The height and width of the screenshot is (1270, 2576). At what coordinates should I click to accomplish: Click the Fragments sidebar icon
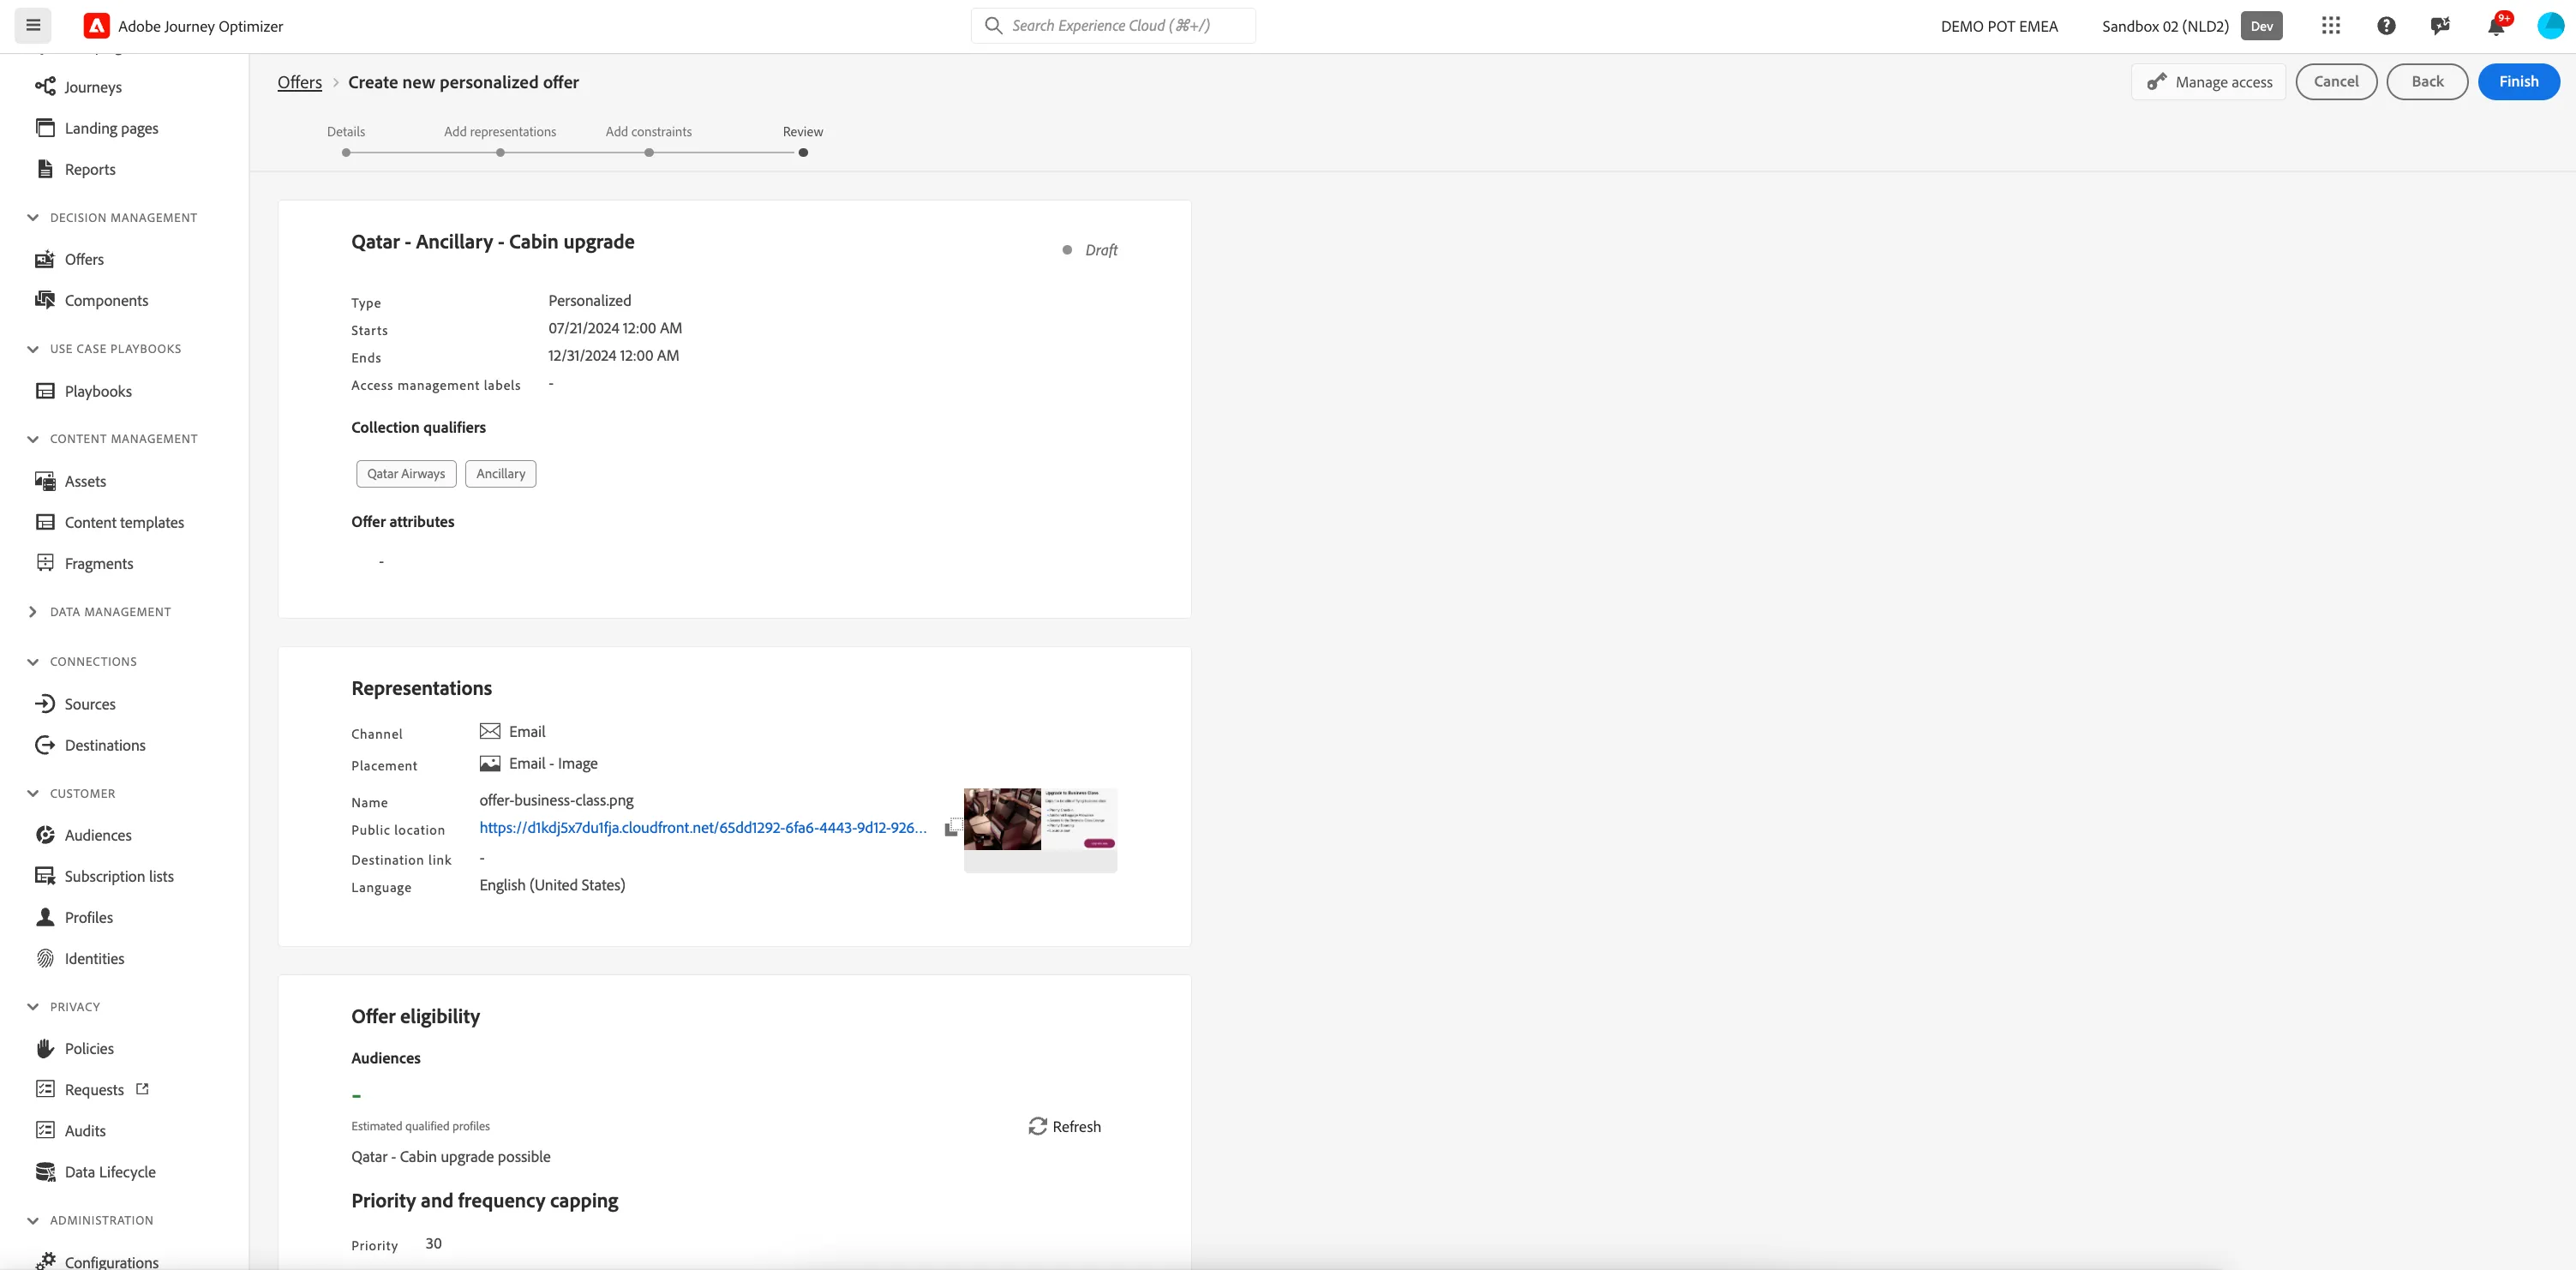45,563
